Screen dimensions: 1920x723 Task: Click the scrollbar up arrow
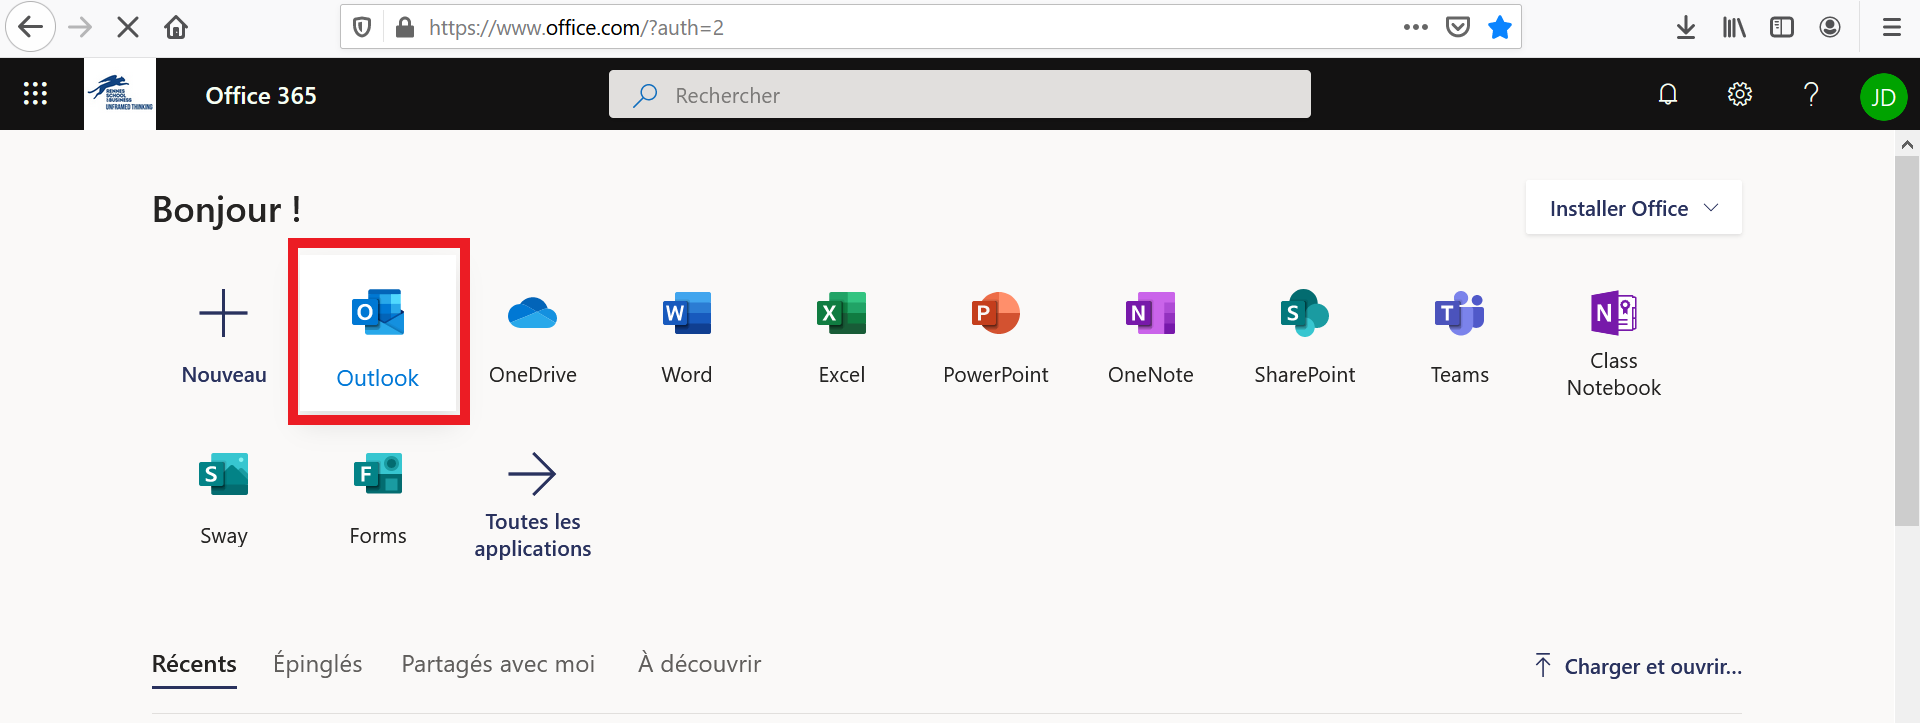click(x=1907, y=144)
